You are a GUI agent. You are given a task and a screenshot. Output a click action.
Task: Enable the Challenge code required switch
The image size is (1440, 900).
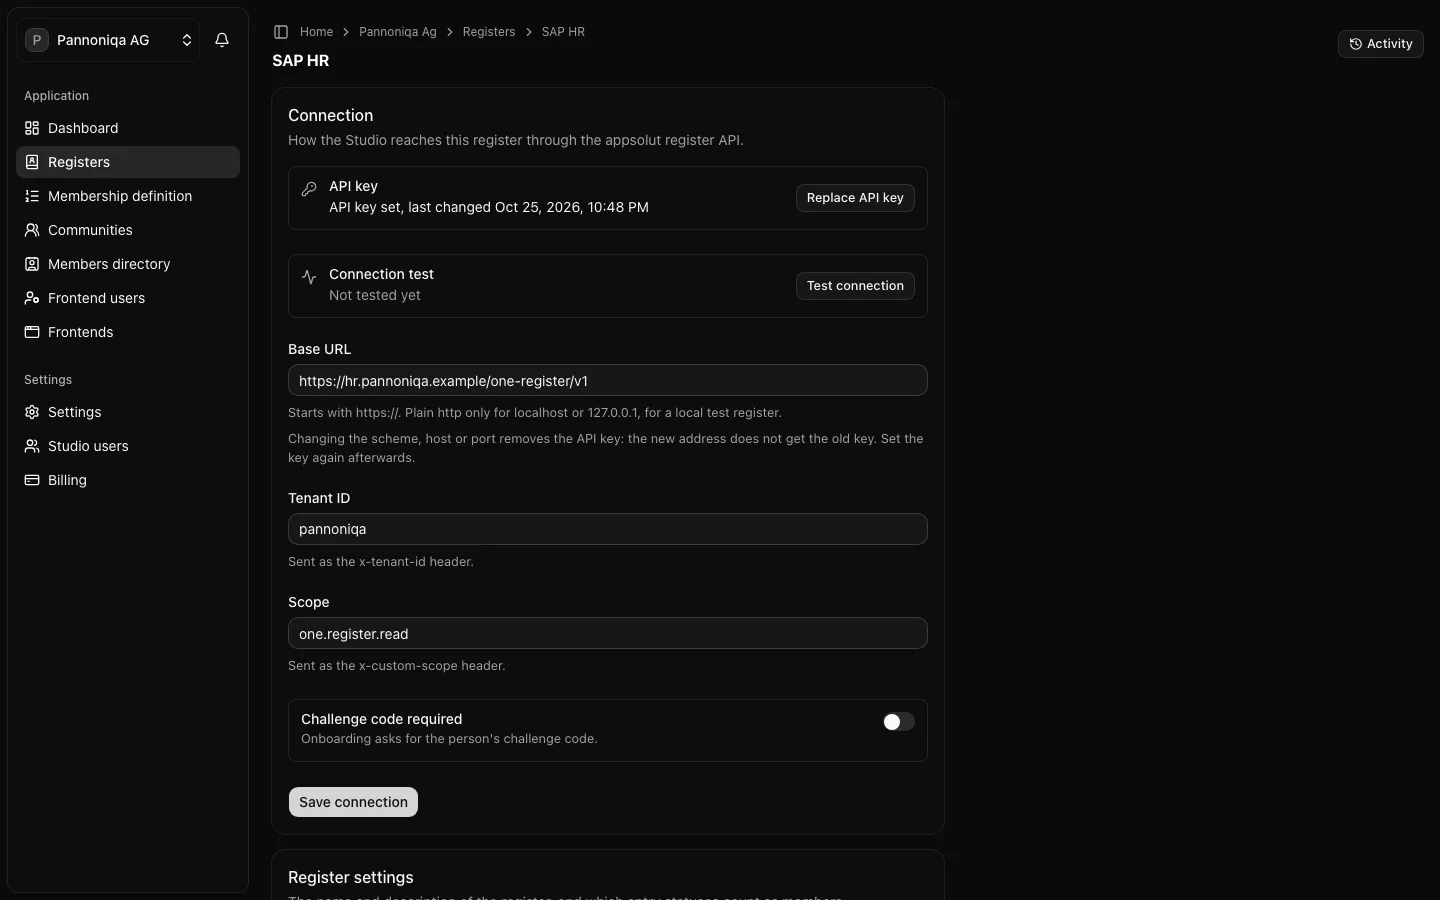click(898, 722)
